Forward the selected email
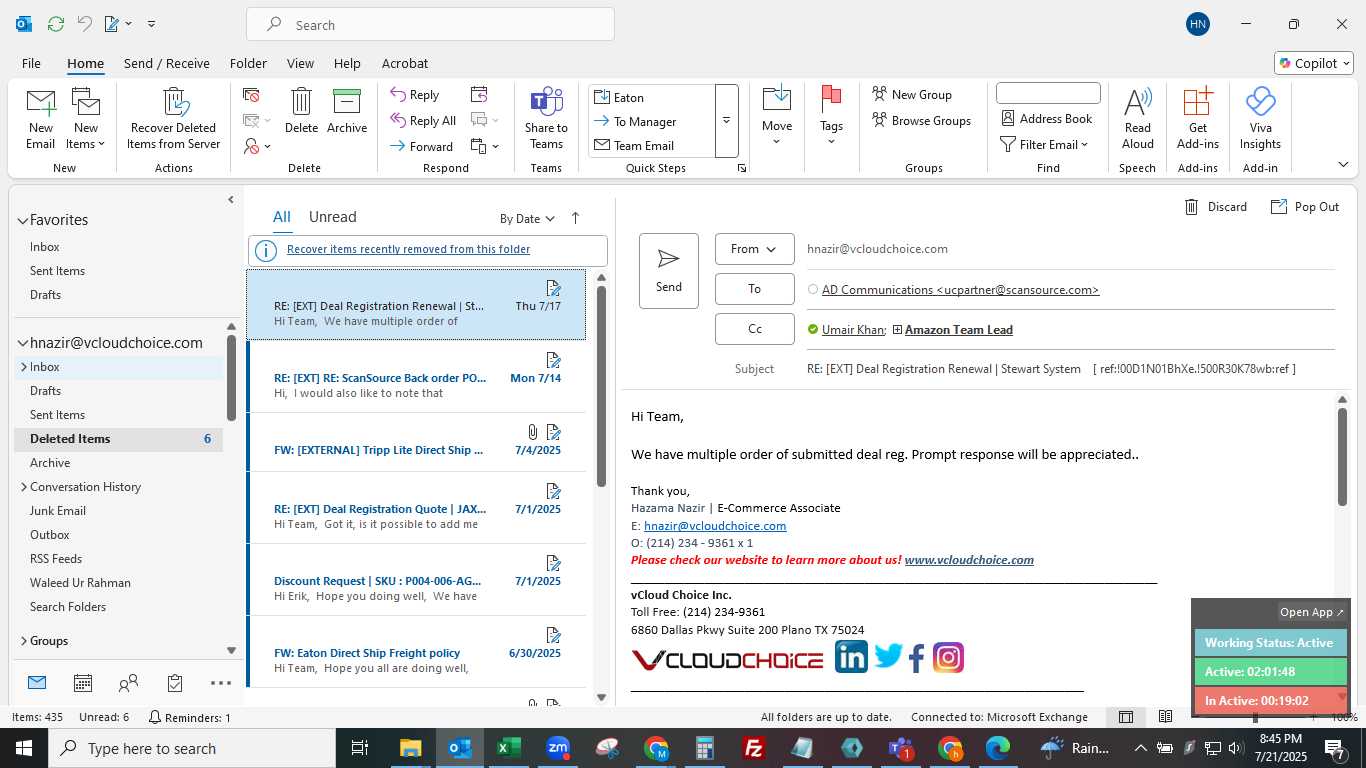This screenshot has height=768, width=1366. click(x=422, y=146)
